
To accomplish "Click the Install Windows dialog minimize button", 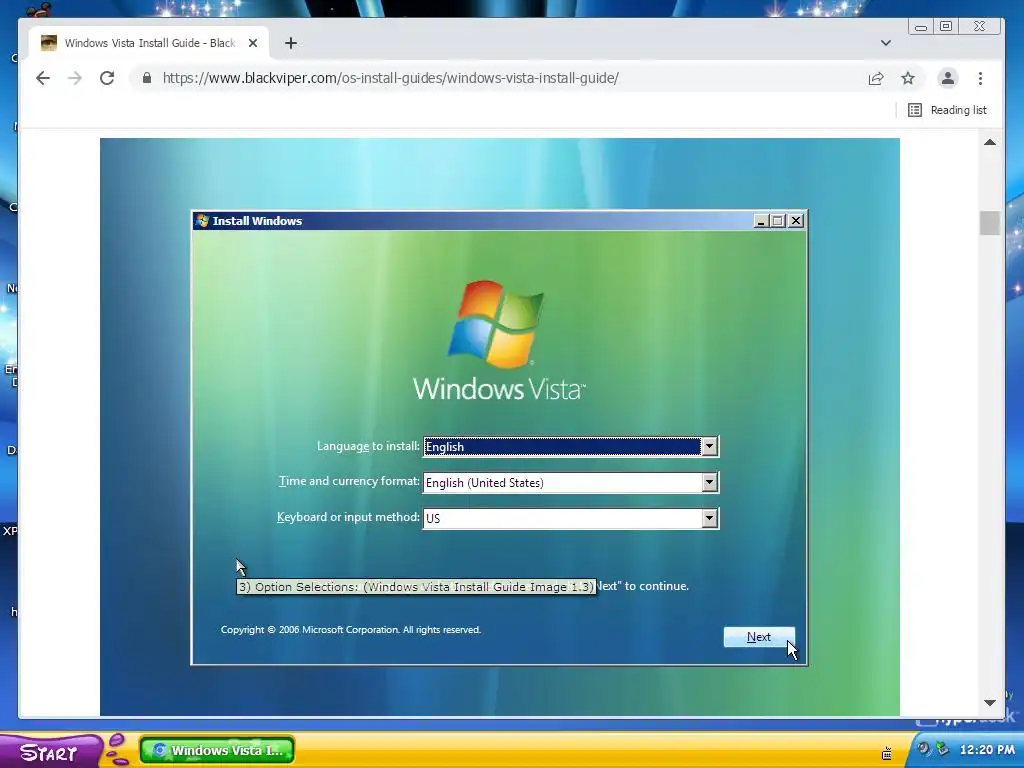I will (760, 221).
